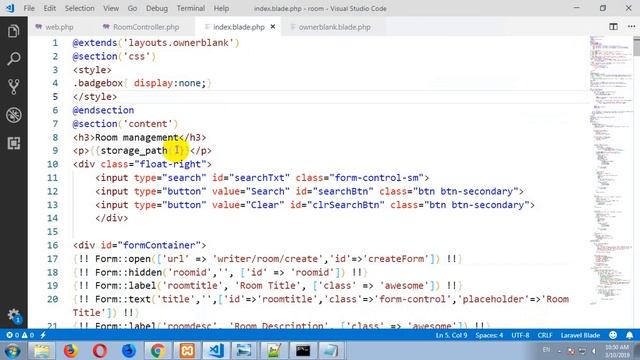Click the system tray clock
The height and width of the screenshot is (360, 640).
(617, 351)
